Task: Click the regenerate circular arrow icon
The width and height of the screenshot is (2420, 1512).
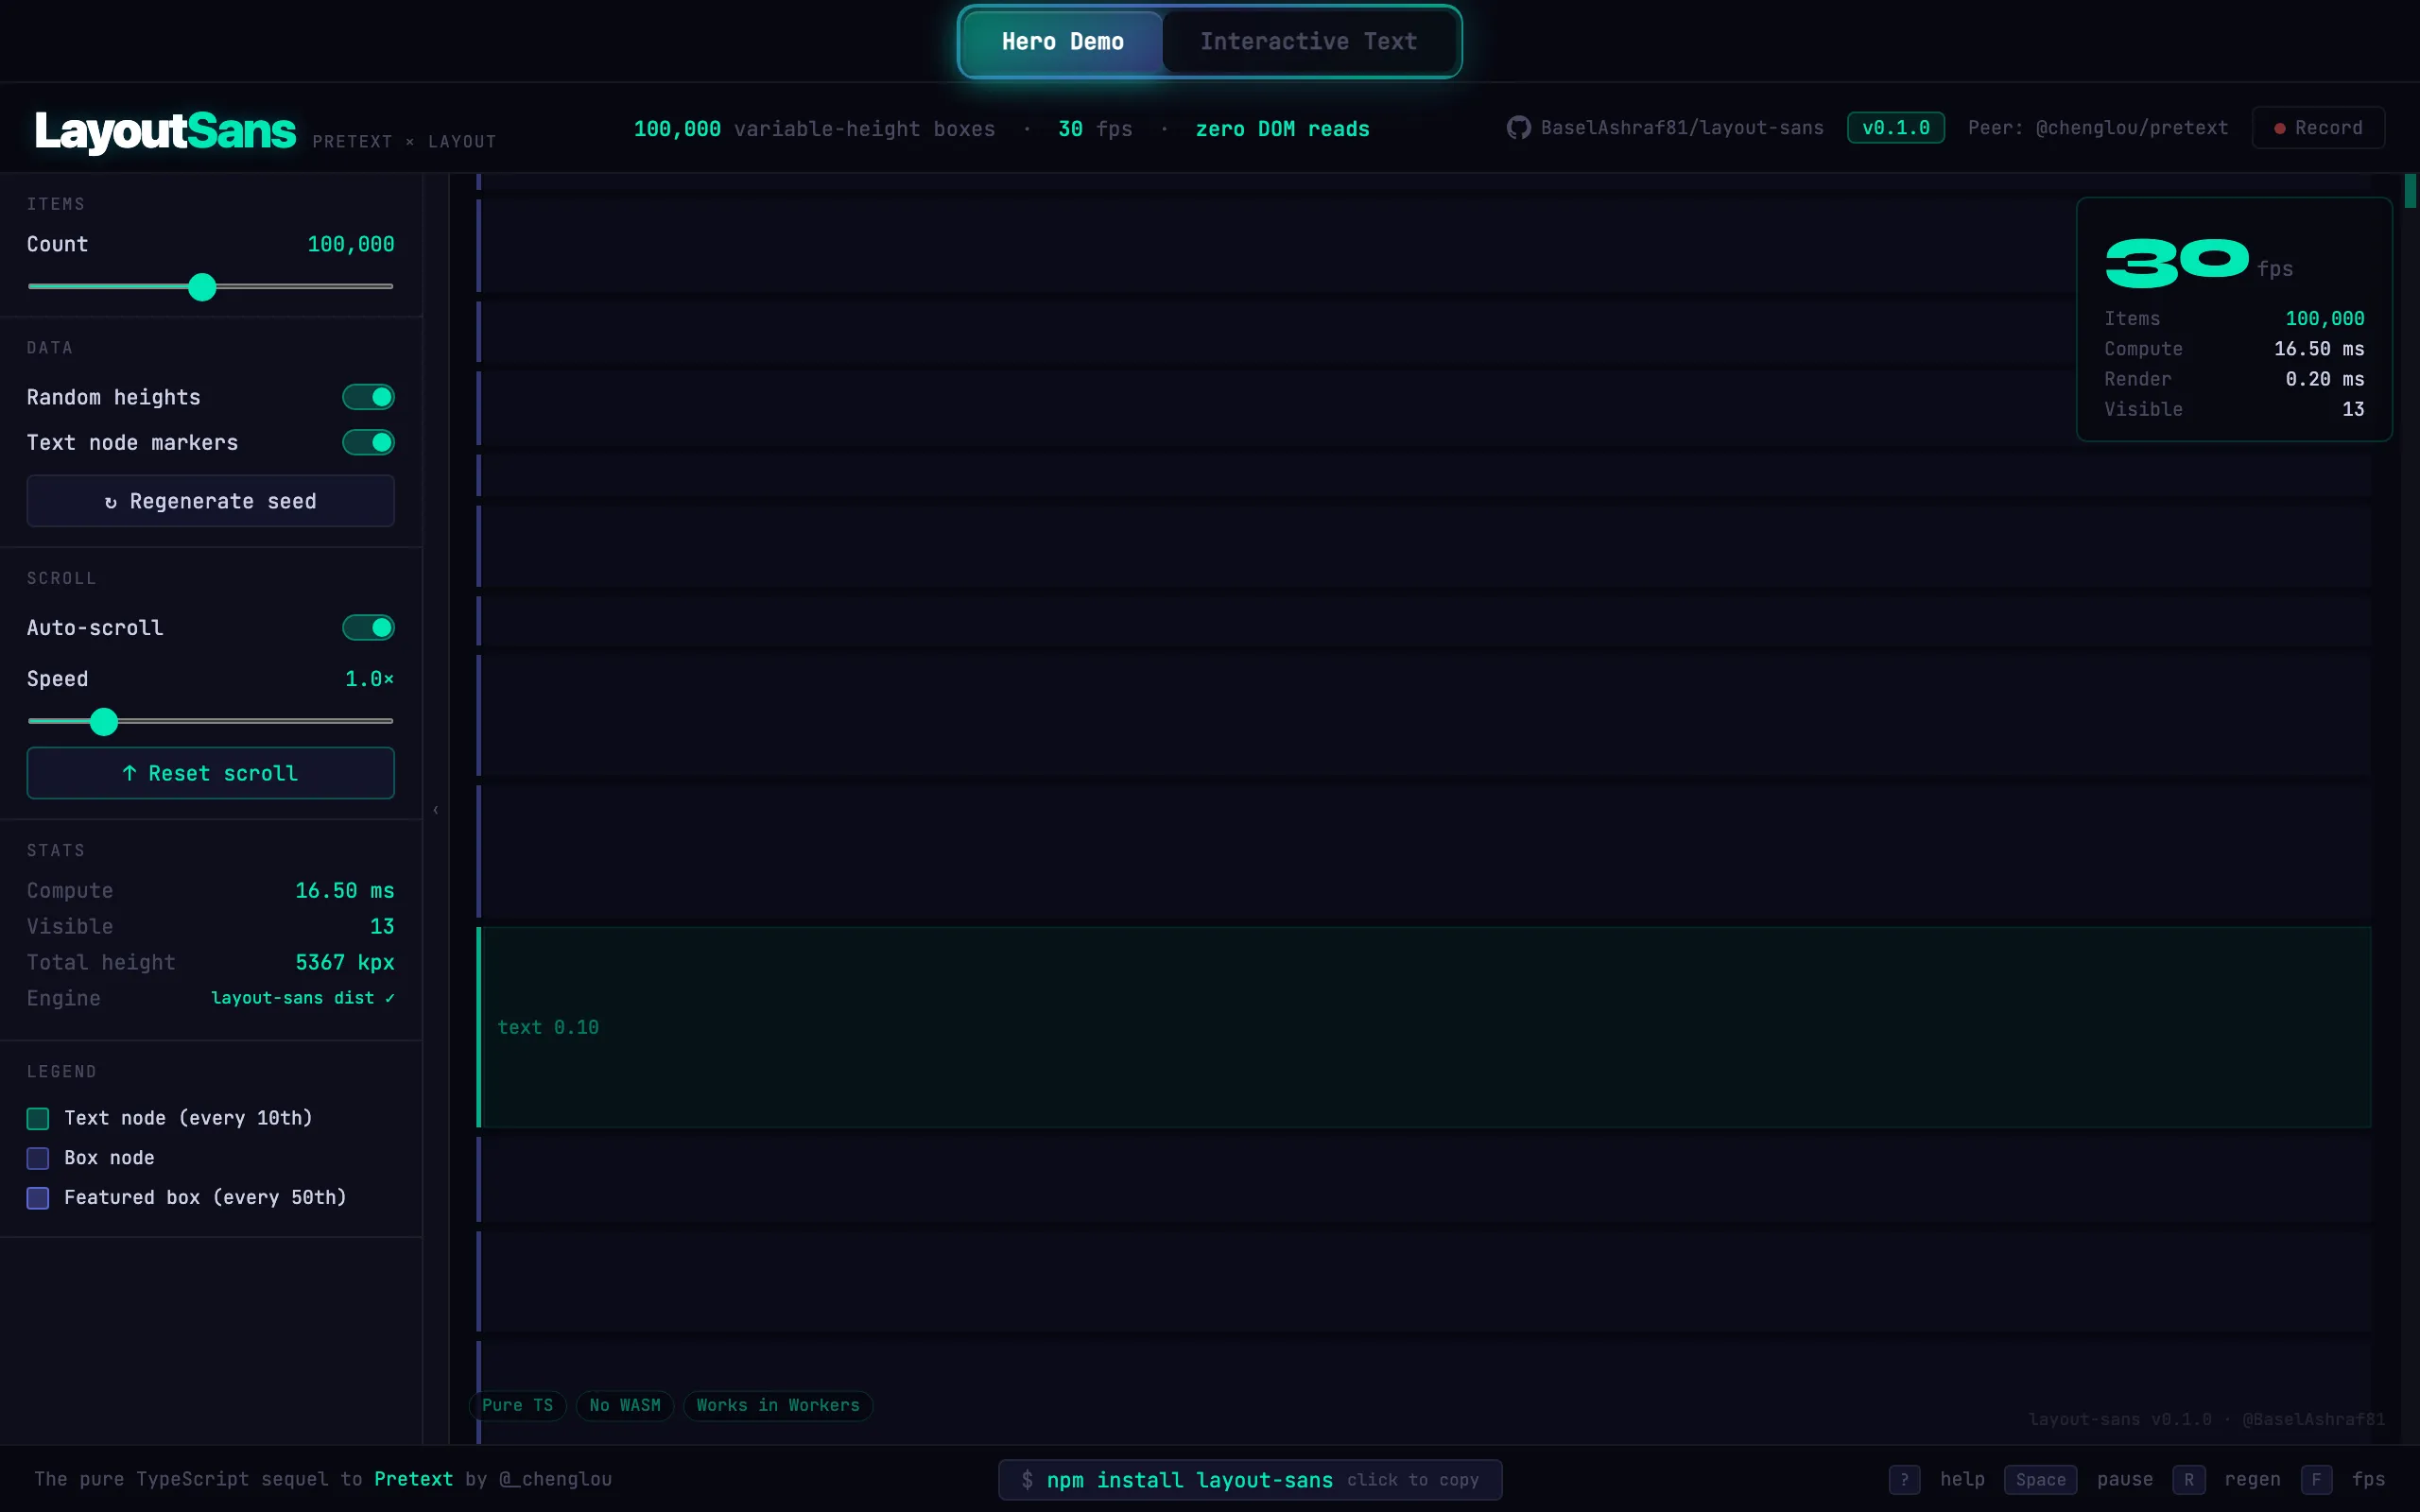Action: [111, 502]
